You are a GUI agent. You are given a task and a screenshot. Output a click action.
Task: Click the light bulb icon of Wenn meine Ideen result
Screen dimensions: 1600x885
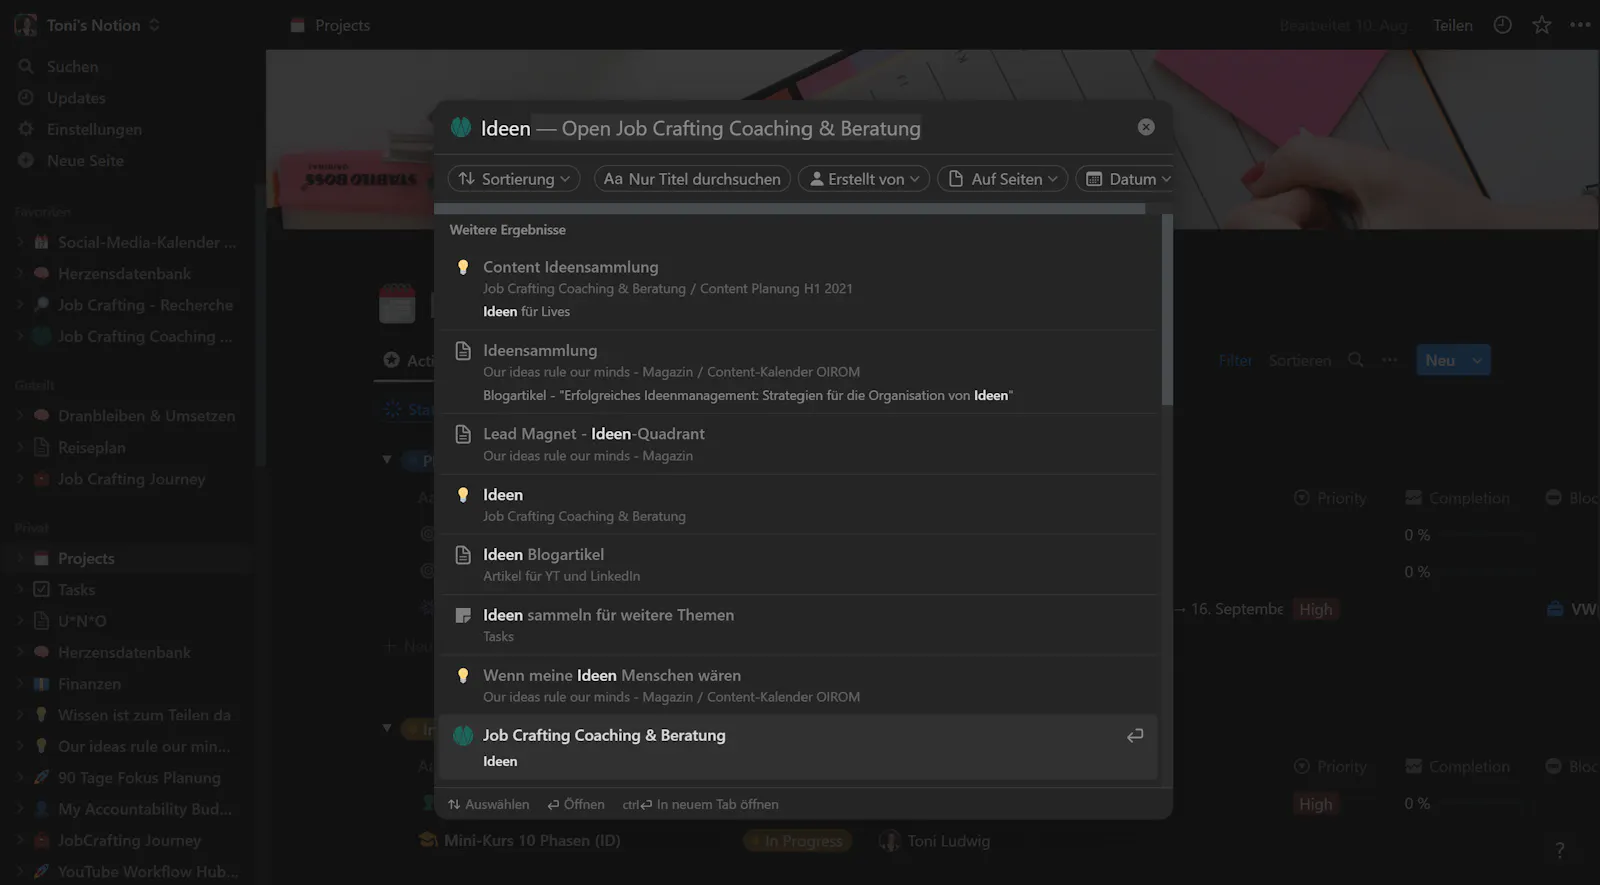463,675
